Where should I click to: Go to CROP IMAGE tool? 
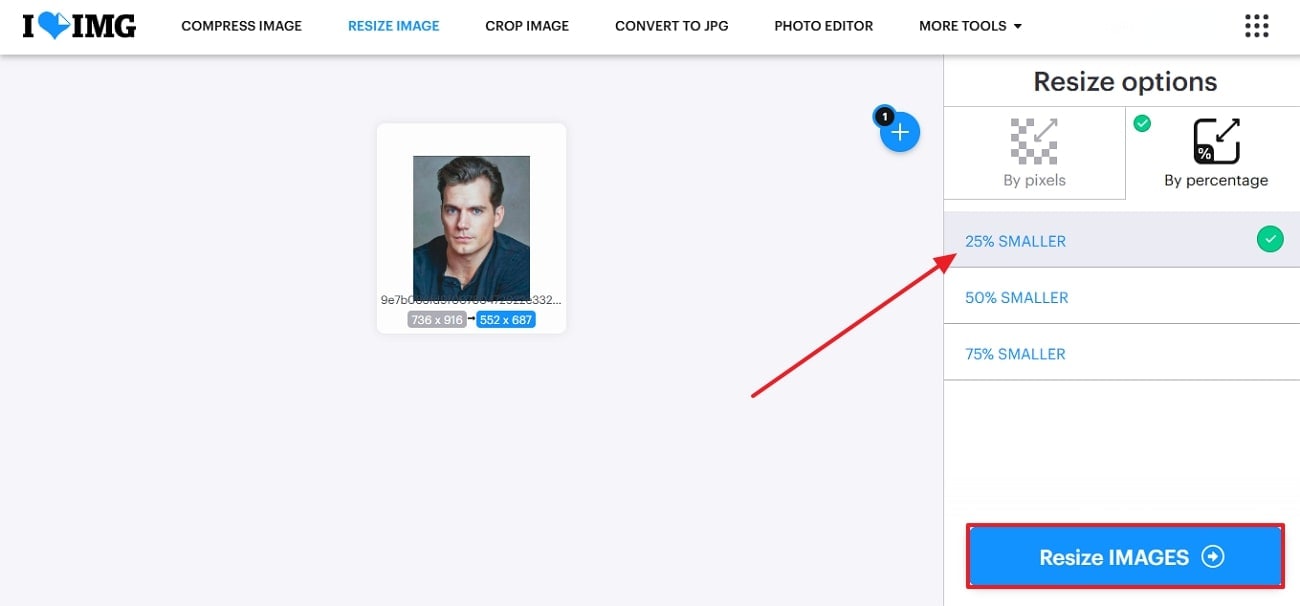coord(527,26)
